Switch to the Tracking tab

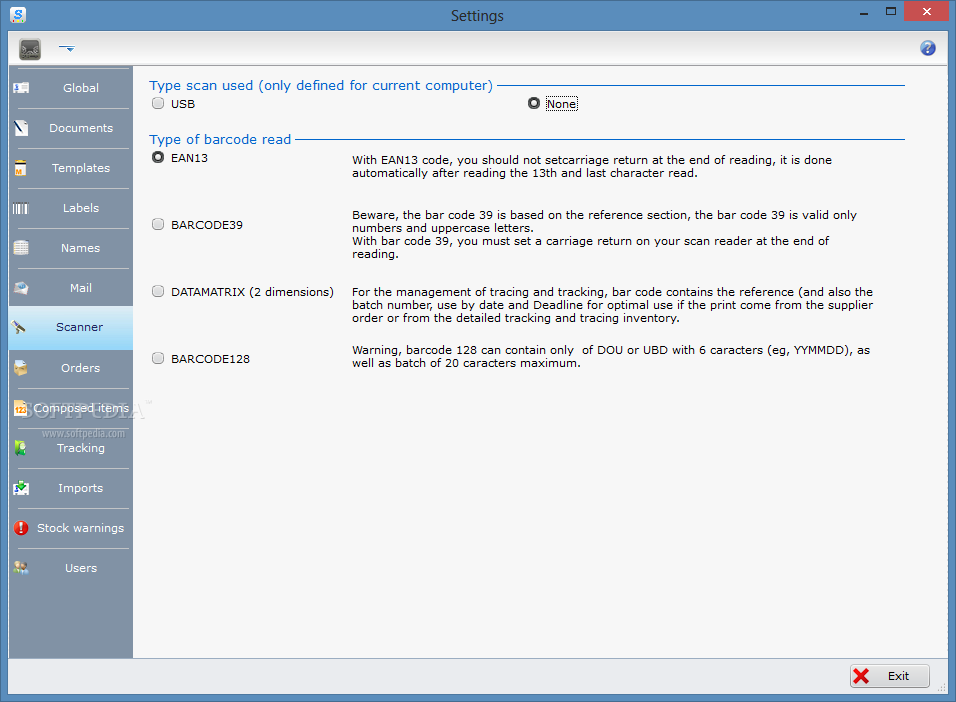[71, 448]
